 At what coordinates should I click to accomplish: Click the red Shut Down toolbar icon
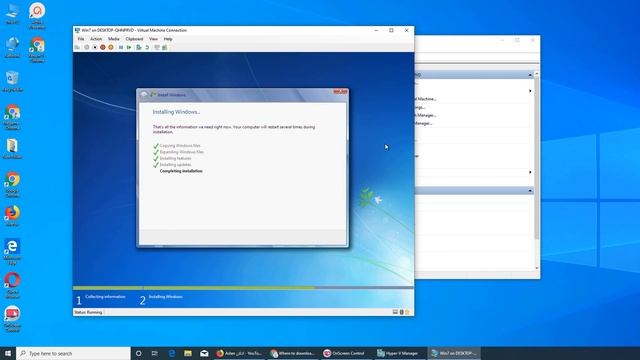[103, 47]
